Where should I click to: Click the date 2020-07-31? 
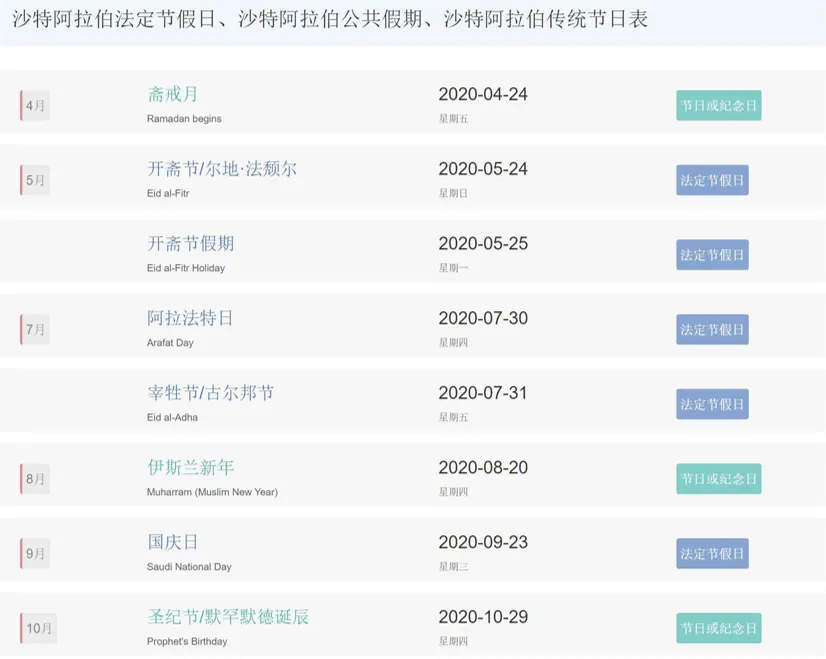pyautogui.click(x=483, y=393)
